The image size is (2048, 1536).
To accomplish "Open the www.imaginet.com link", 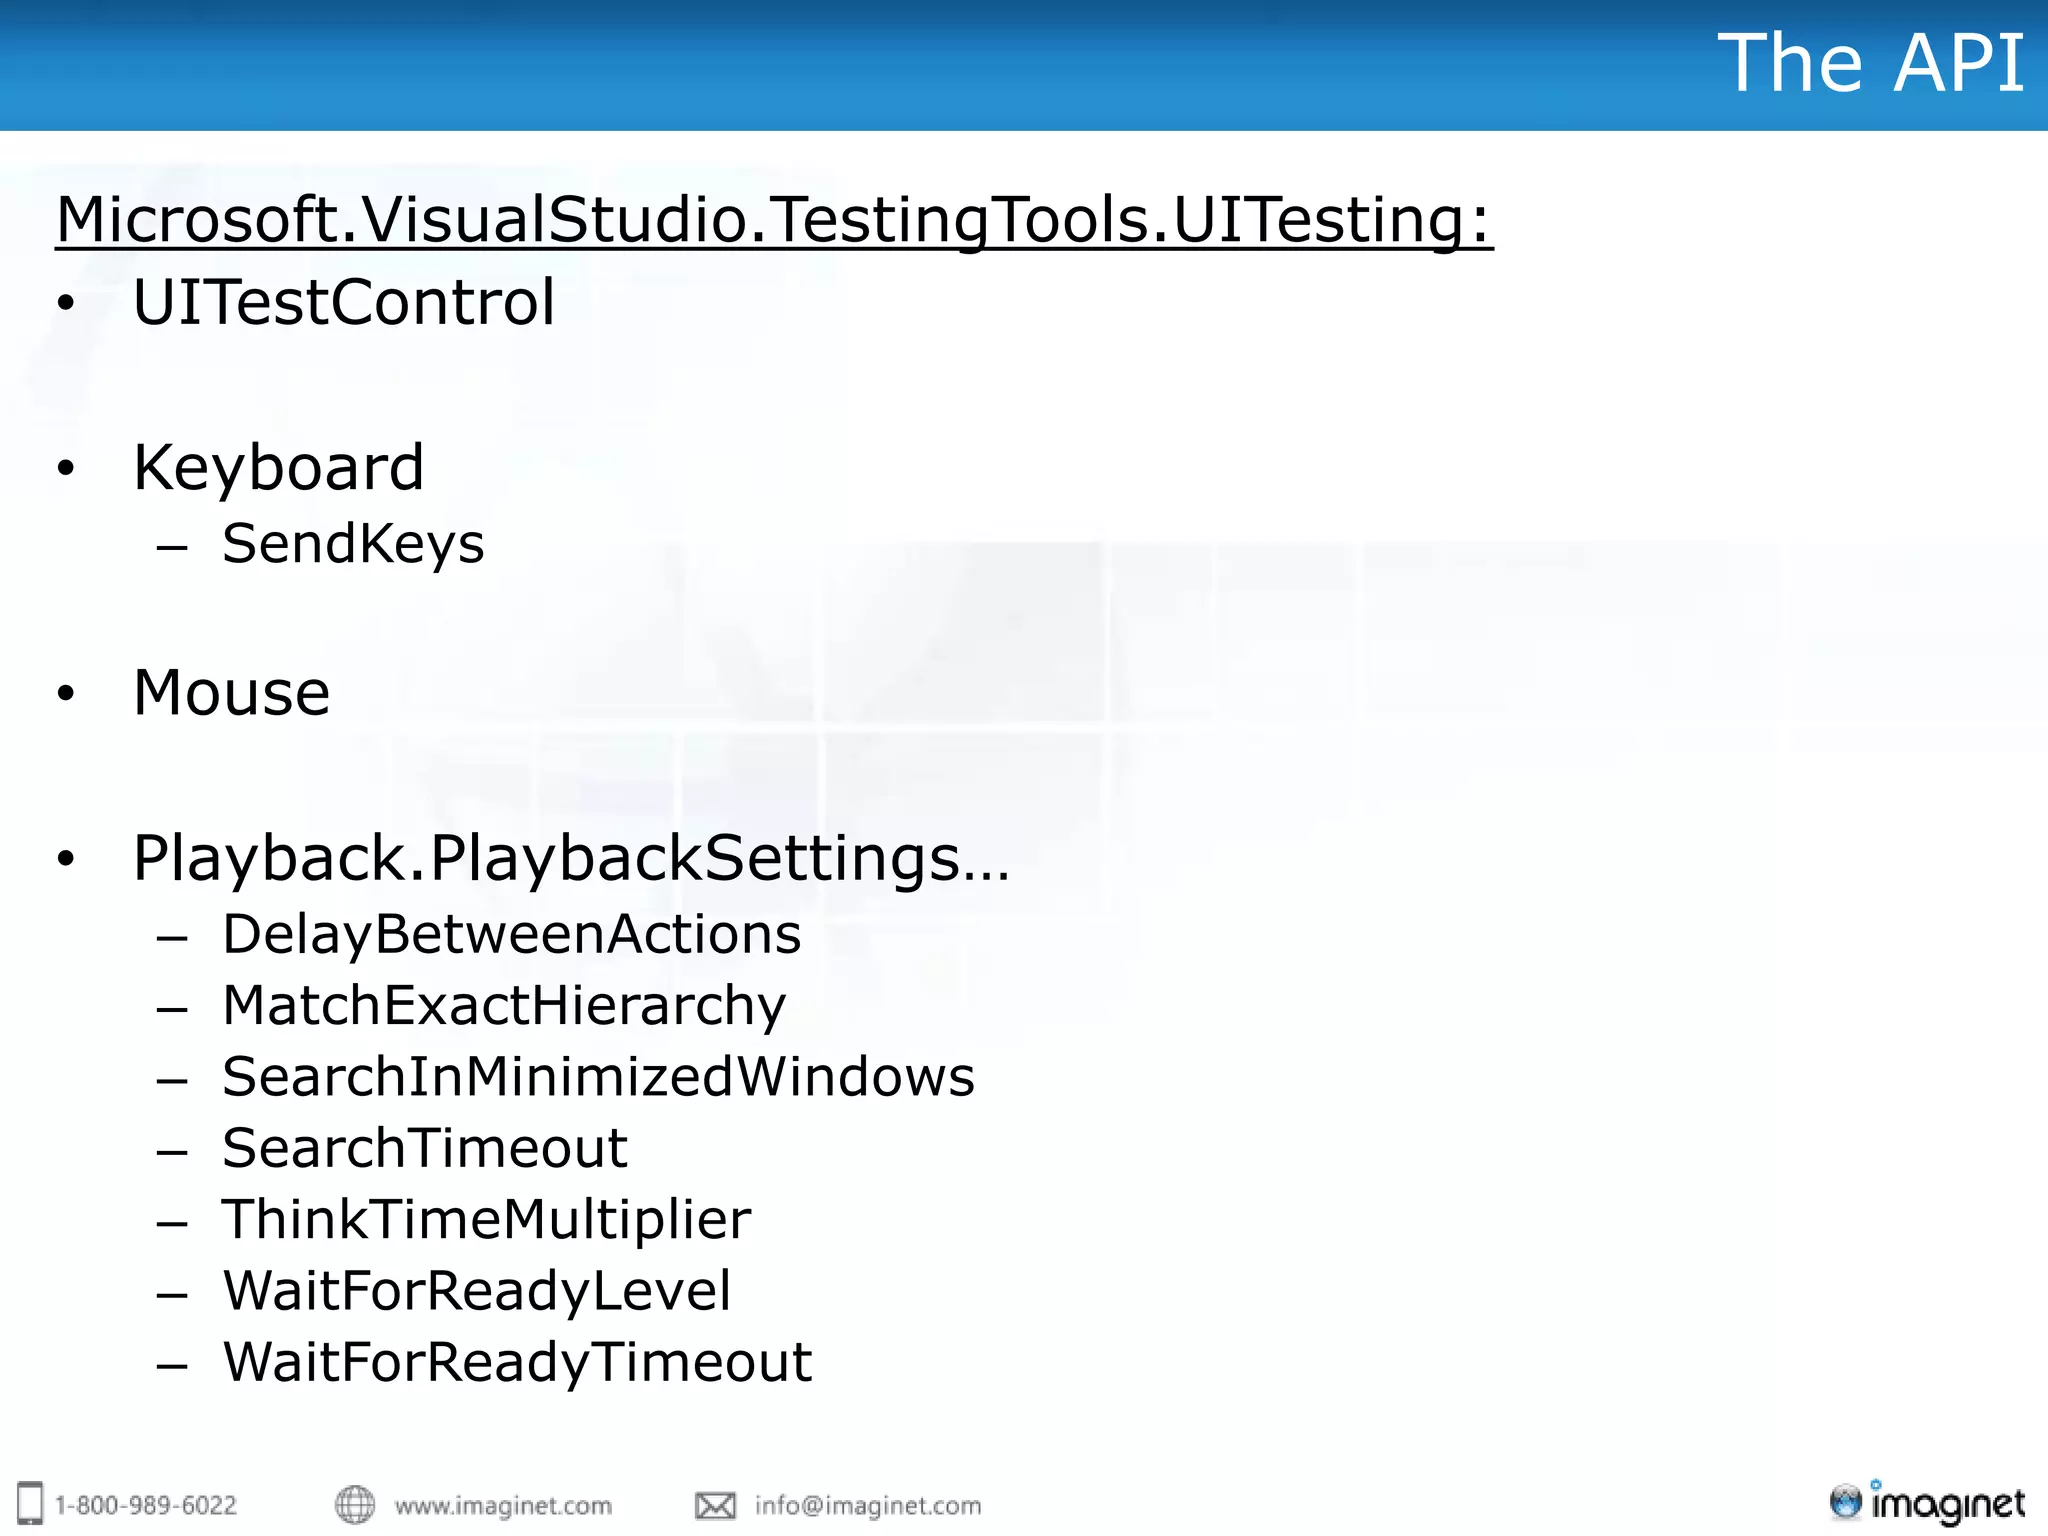I will pyautogui.click(x=503, y=1506).
